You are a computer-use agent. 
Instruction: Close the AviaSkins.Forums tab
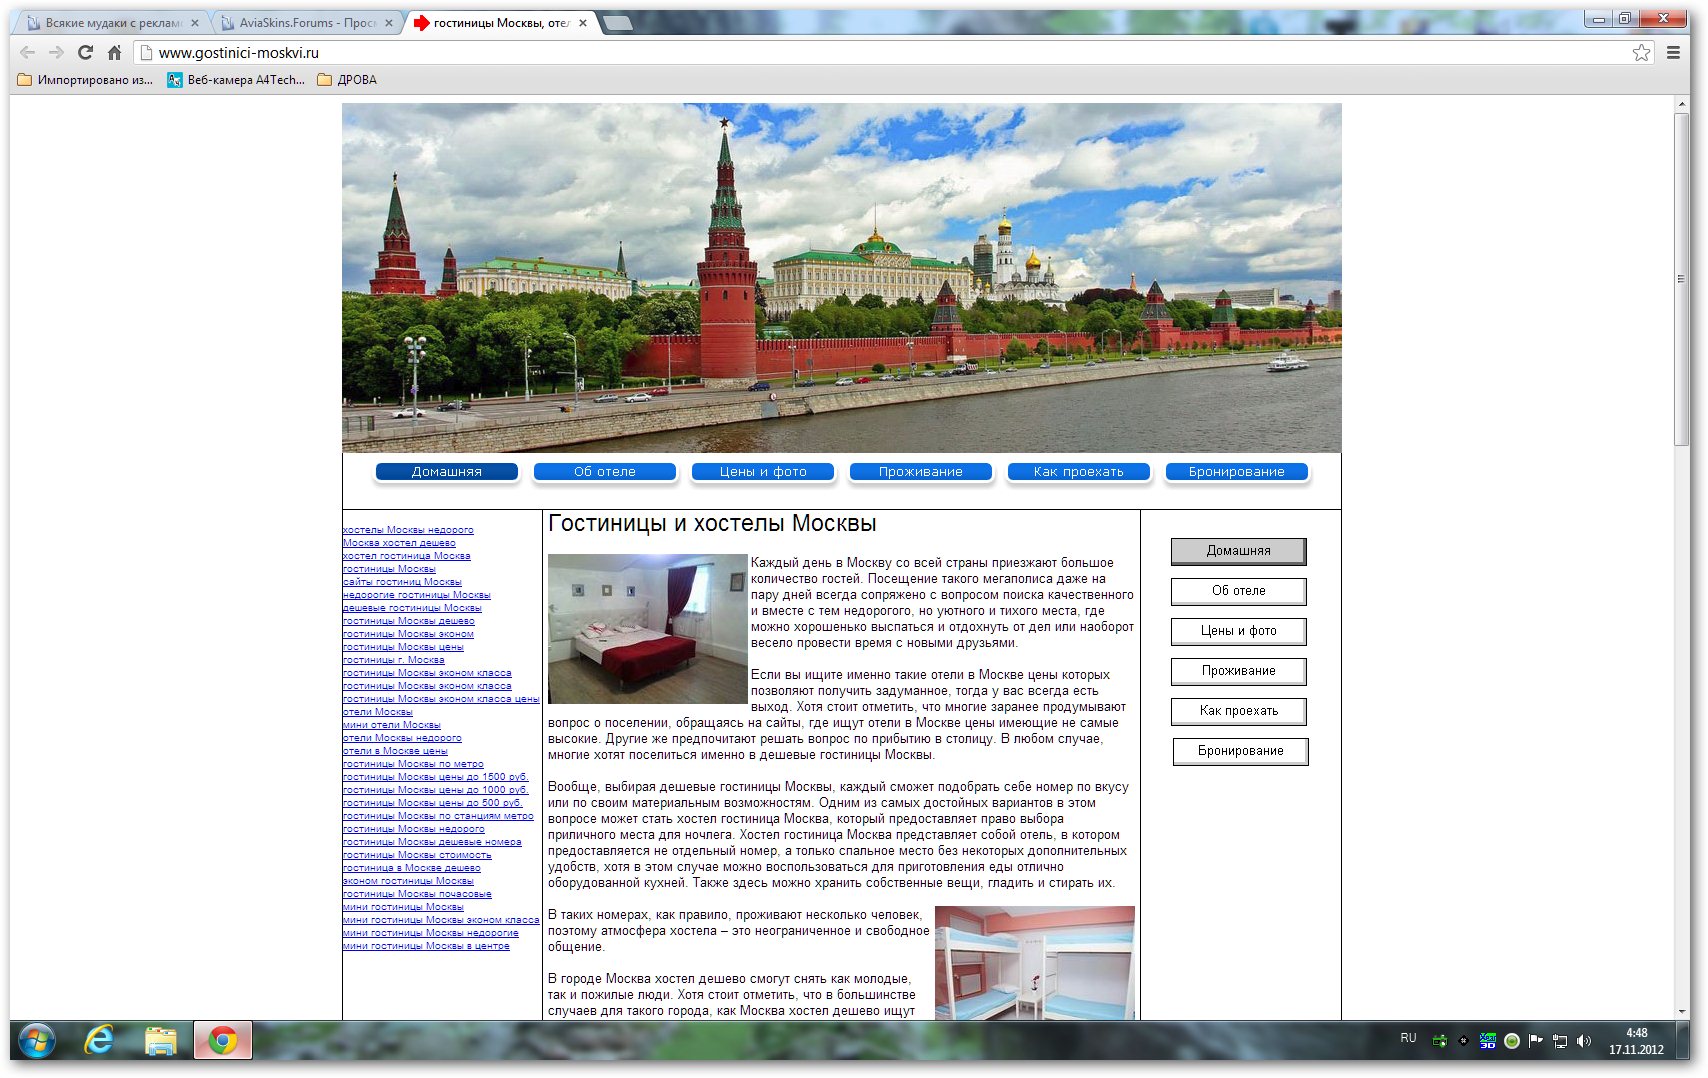[388, 23]
